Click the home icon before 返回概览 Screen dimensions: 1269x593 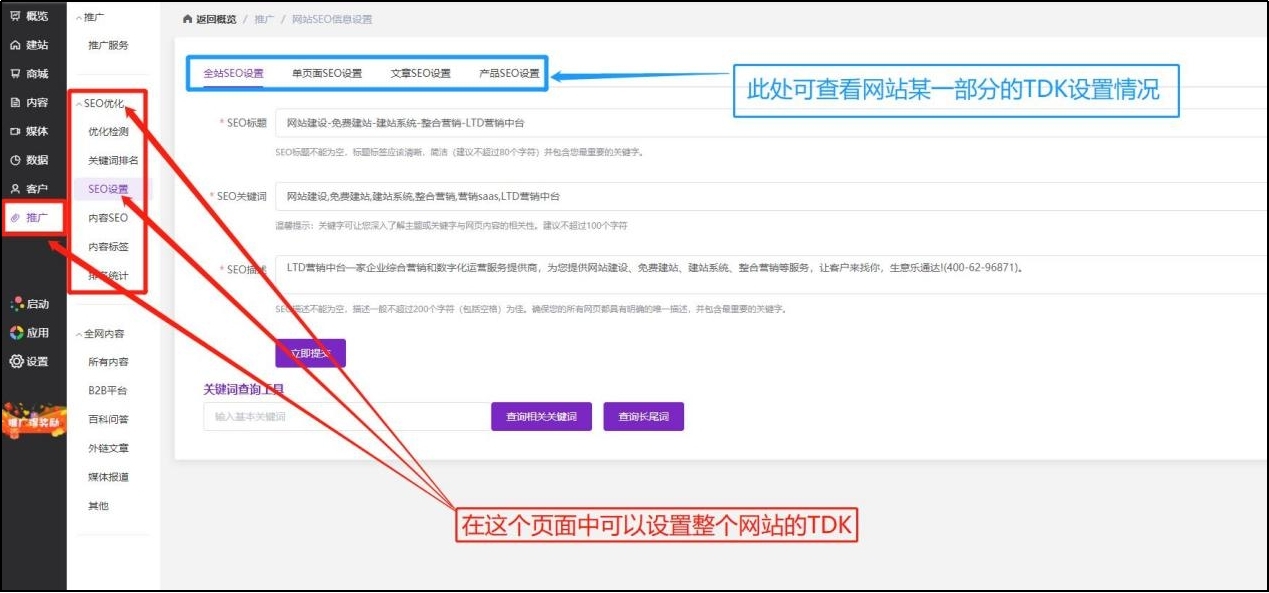(x=187, y=20)
